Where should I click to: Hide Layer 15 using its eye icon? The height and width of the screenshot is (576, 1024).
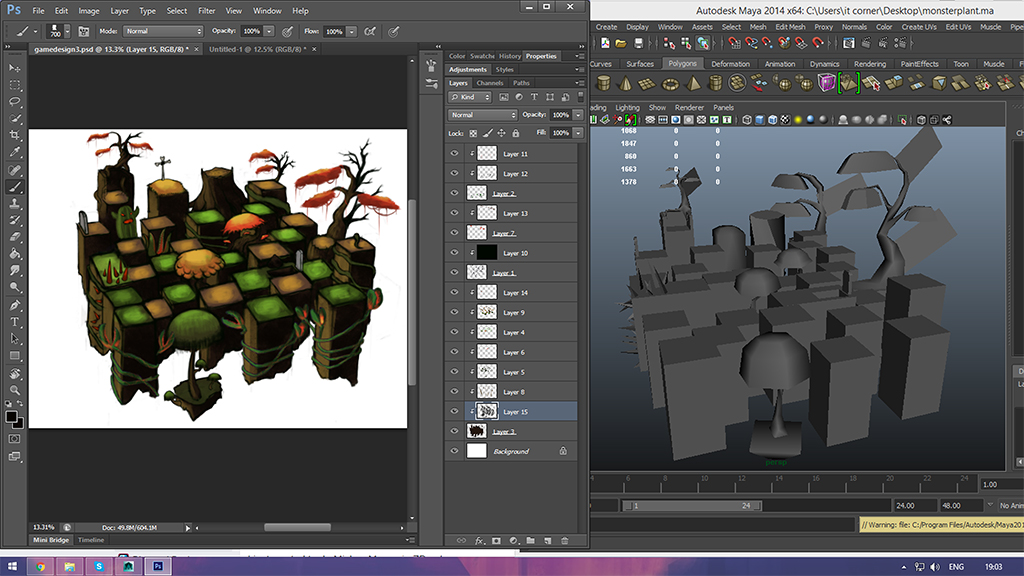(455, 411)
